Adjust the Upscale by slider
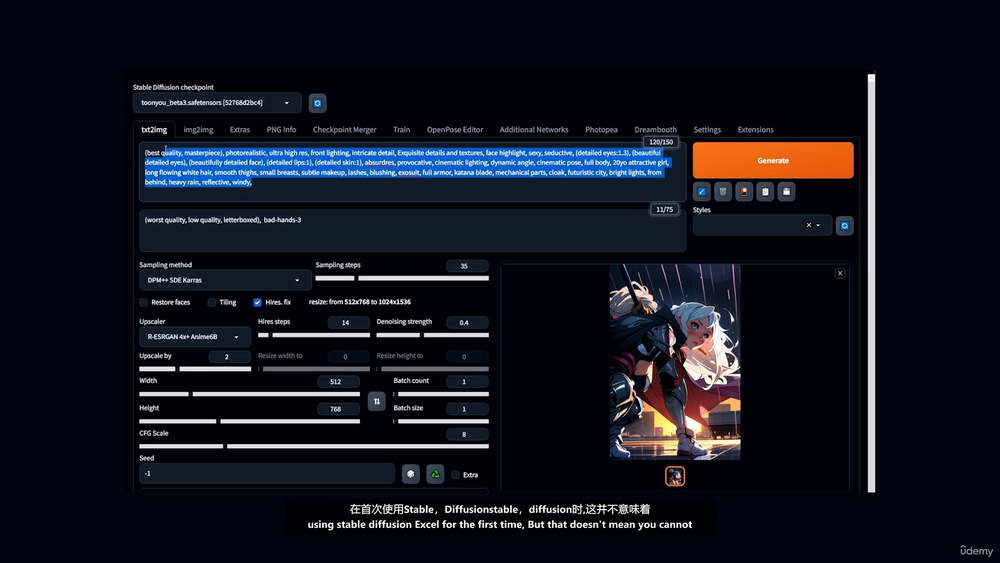The width and height of the screenshot is (1000, 563). click(195, 369)
